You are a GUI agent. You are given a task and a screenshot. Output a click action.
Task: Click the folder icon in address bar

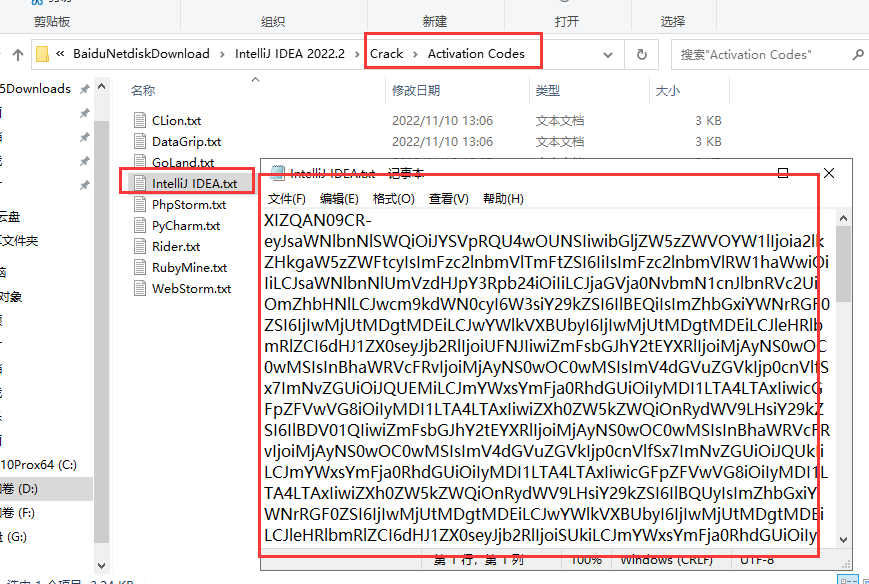tap(42, 54)
